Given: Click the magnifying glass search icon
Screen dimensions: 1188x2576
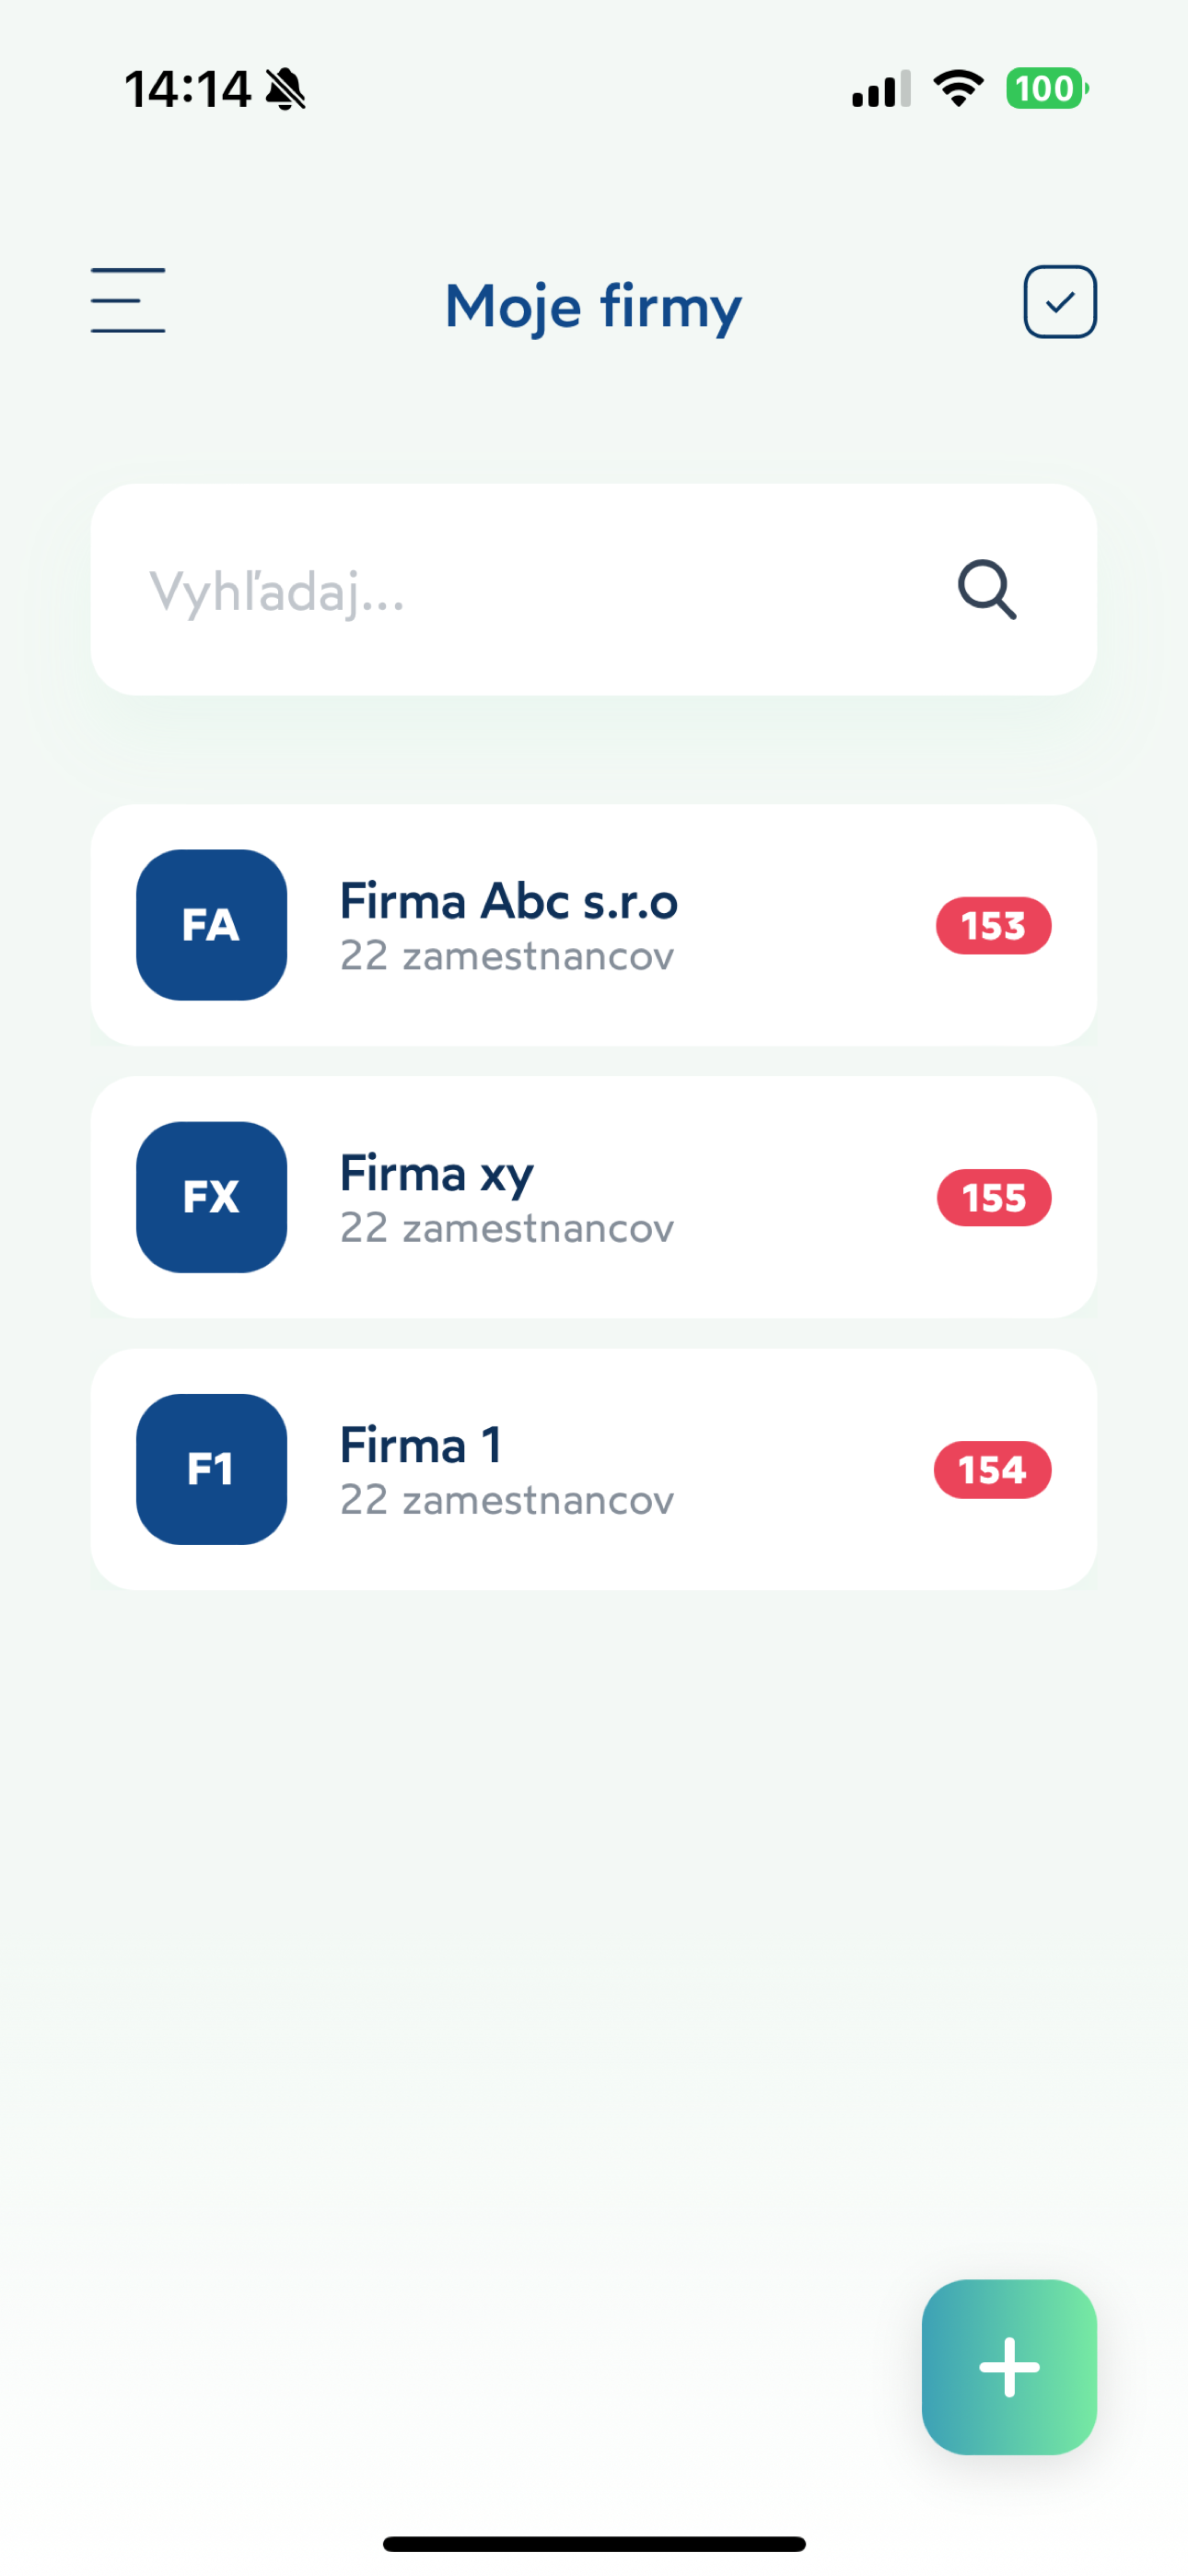Looking at the screenshot, I should tap(987, 590).
